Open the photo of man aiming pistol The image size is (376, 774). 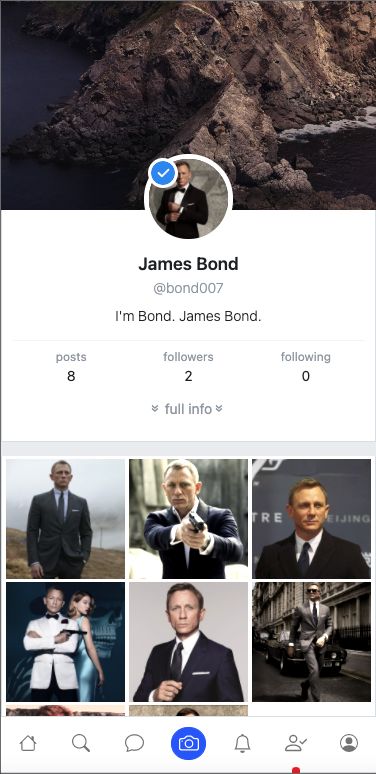pos(188,519)
